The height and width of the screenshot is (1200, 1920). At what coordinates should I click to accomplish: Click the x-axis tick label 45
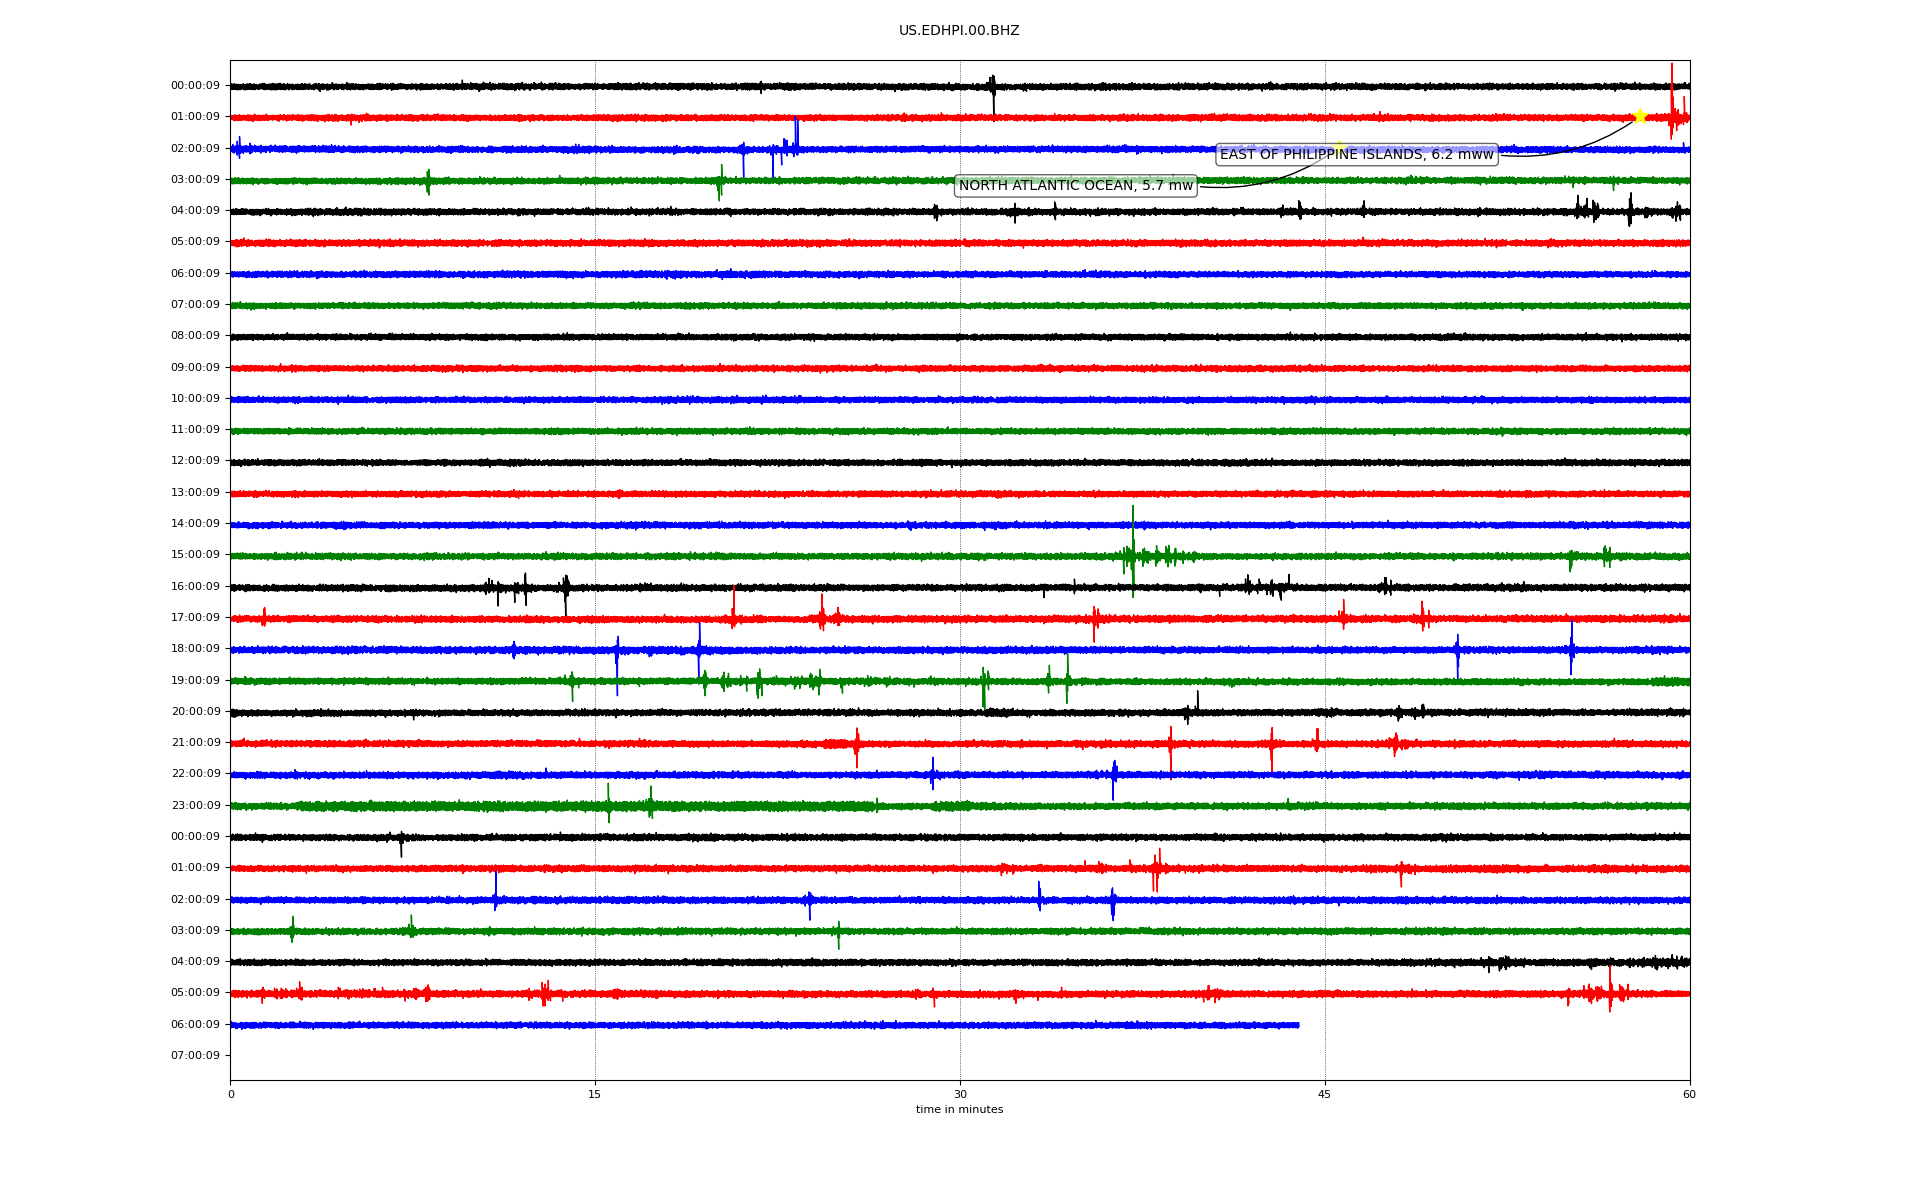(1325, 1094)
